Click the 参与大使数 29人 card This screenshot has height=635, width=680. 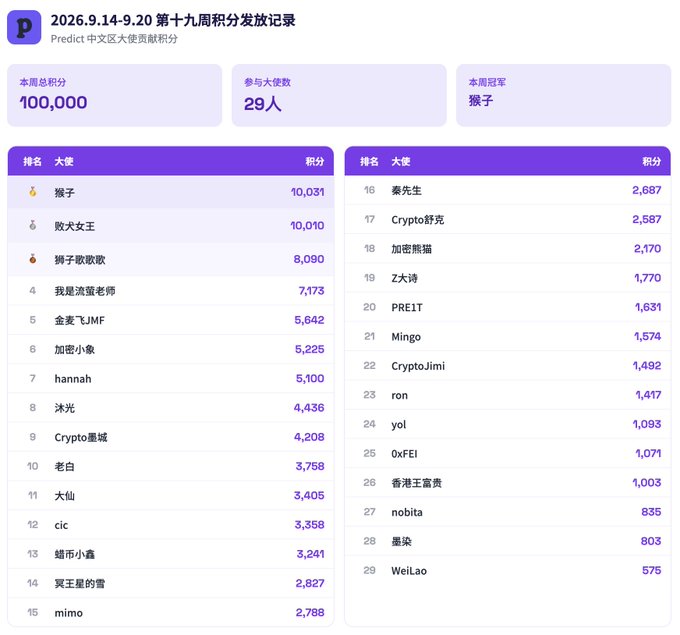[x=339, y=95]
